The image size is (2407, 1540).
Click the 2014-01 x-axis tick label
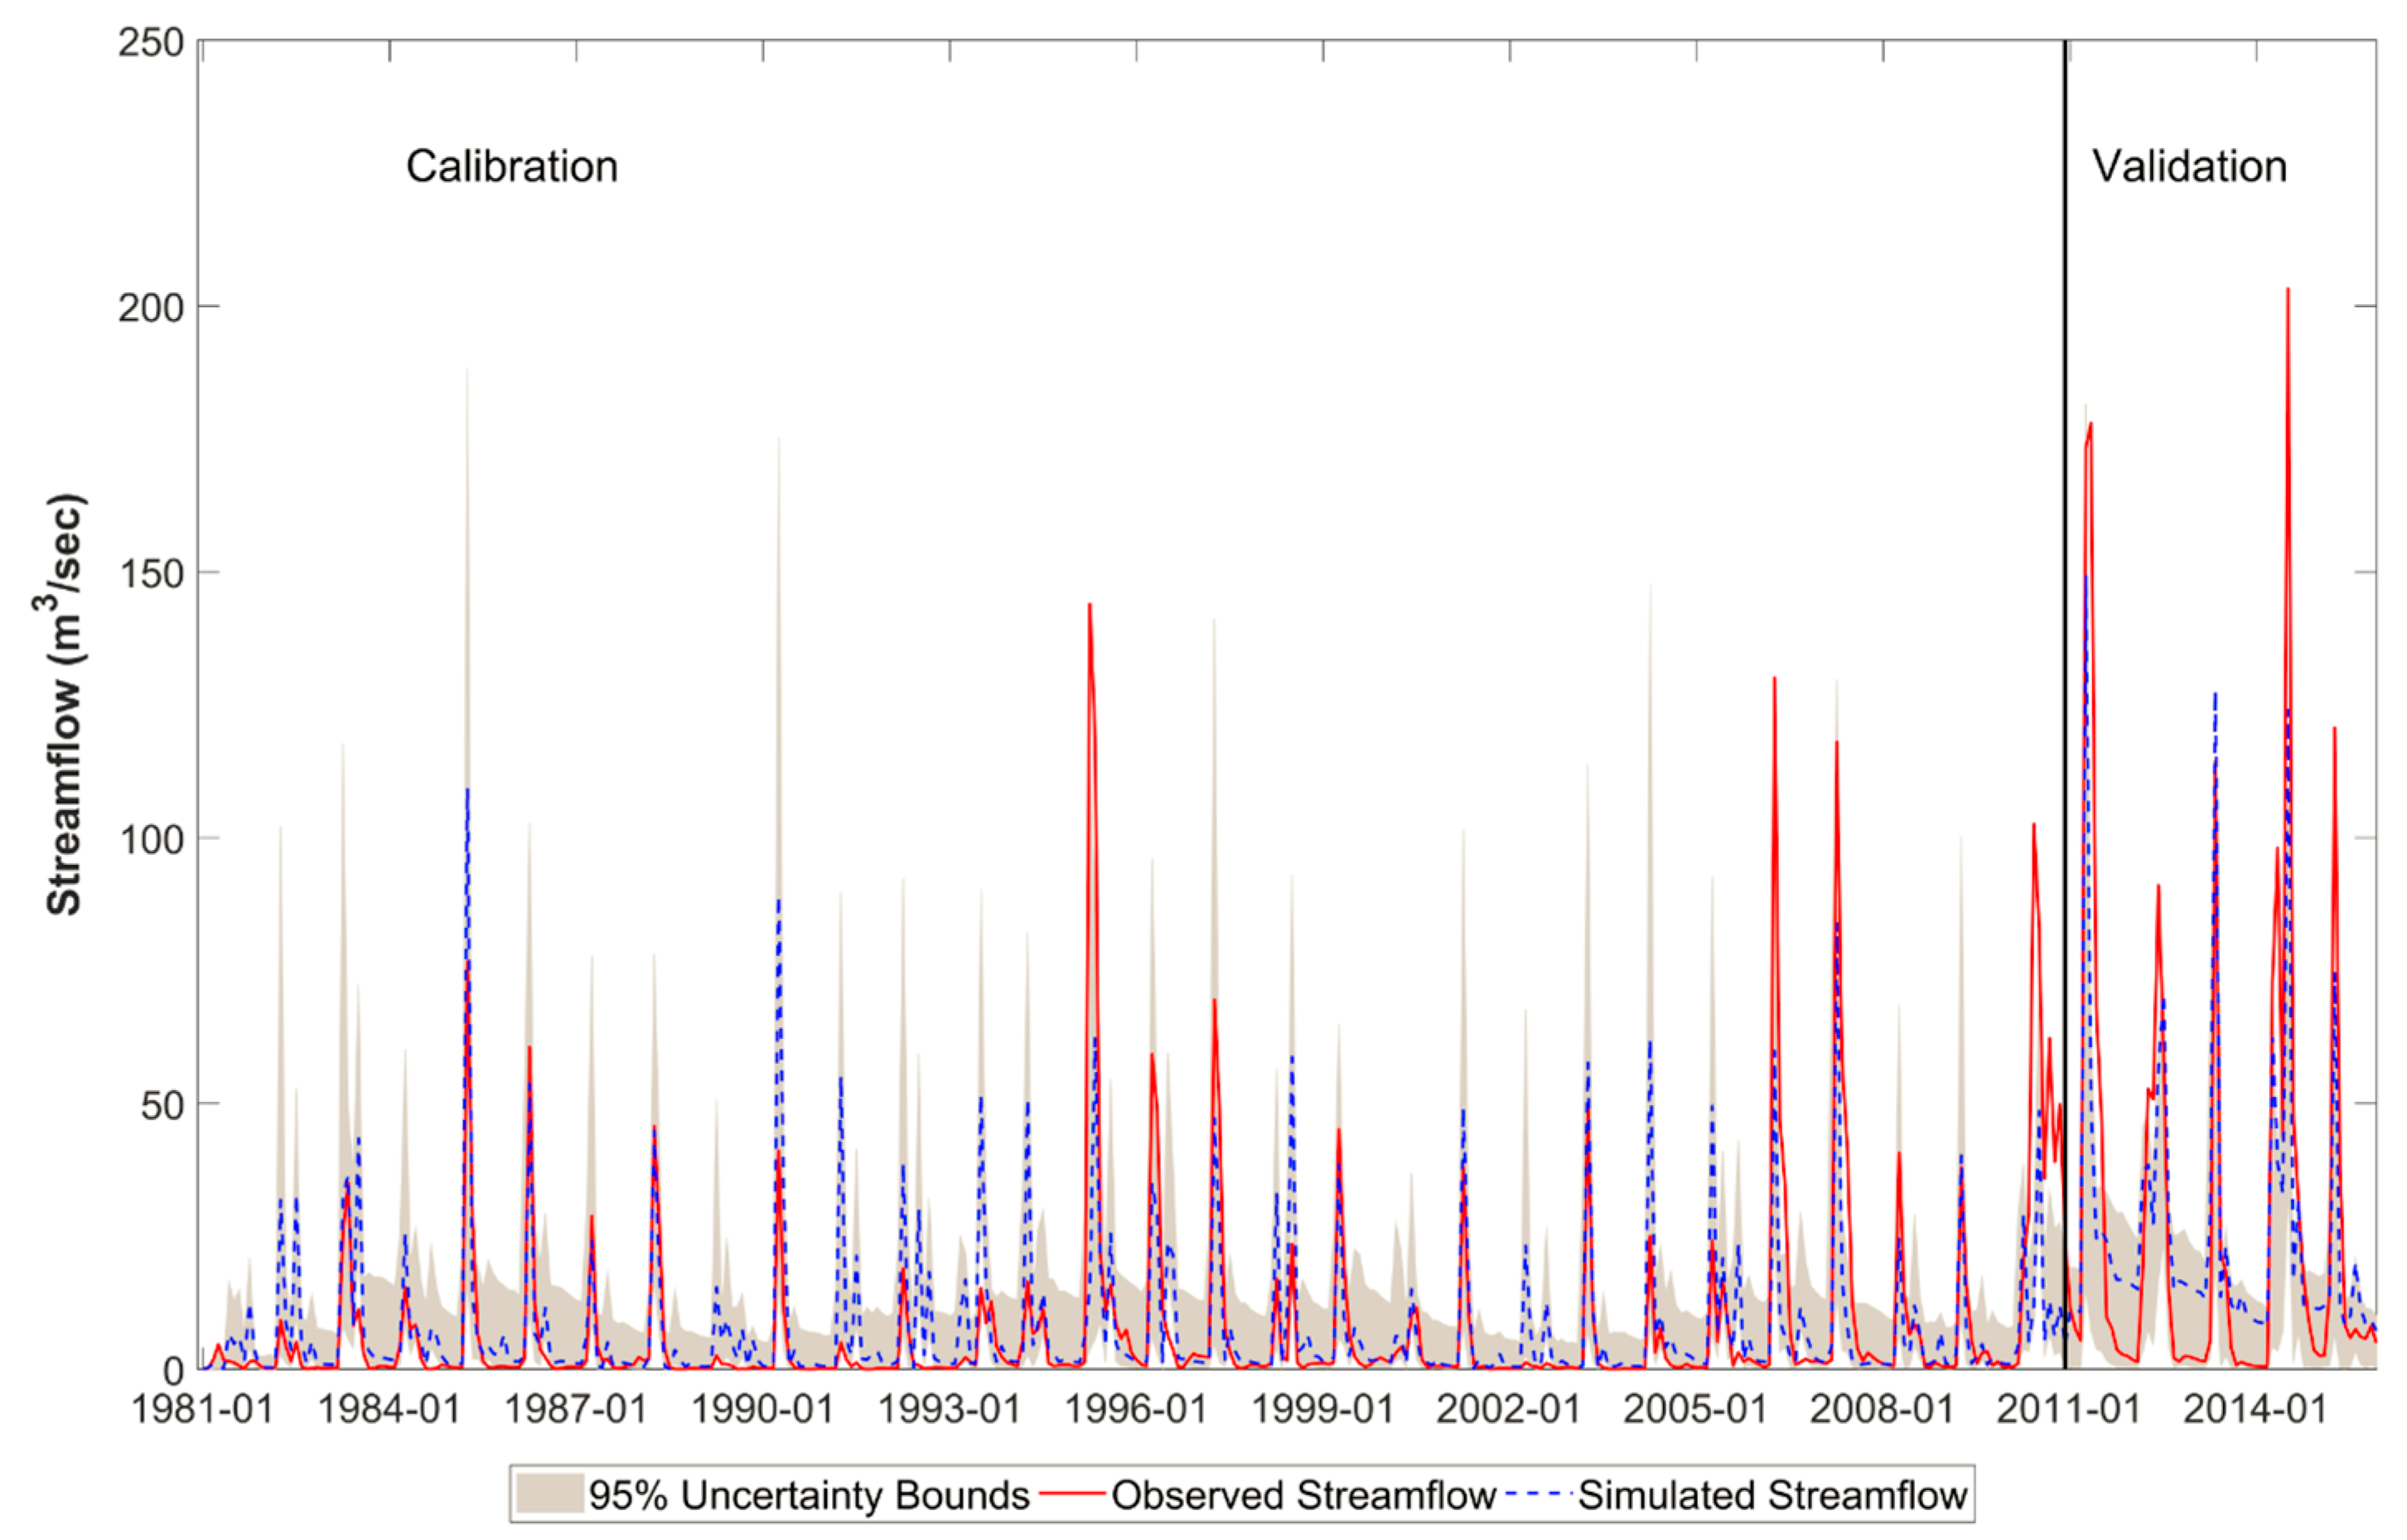coord(2255,1410)
